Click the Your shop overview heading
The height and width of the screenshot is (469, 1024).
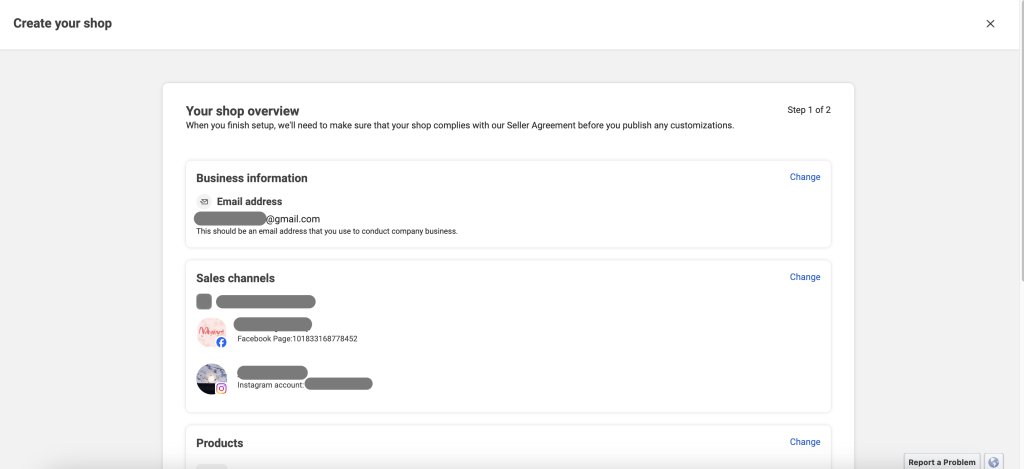(242, 111)
